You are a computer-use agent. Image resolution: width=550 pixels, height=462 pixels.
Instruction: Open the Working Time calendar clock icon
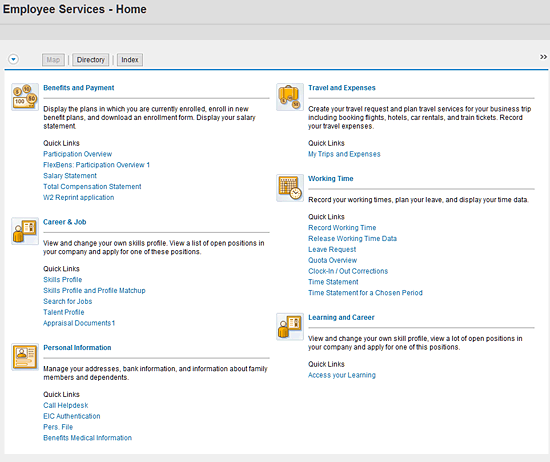pos(290,188)
